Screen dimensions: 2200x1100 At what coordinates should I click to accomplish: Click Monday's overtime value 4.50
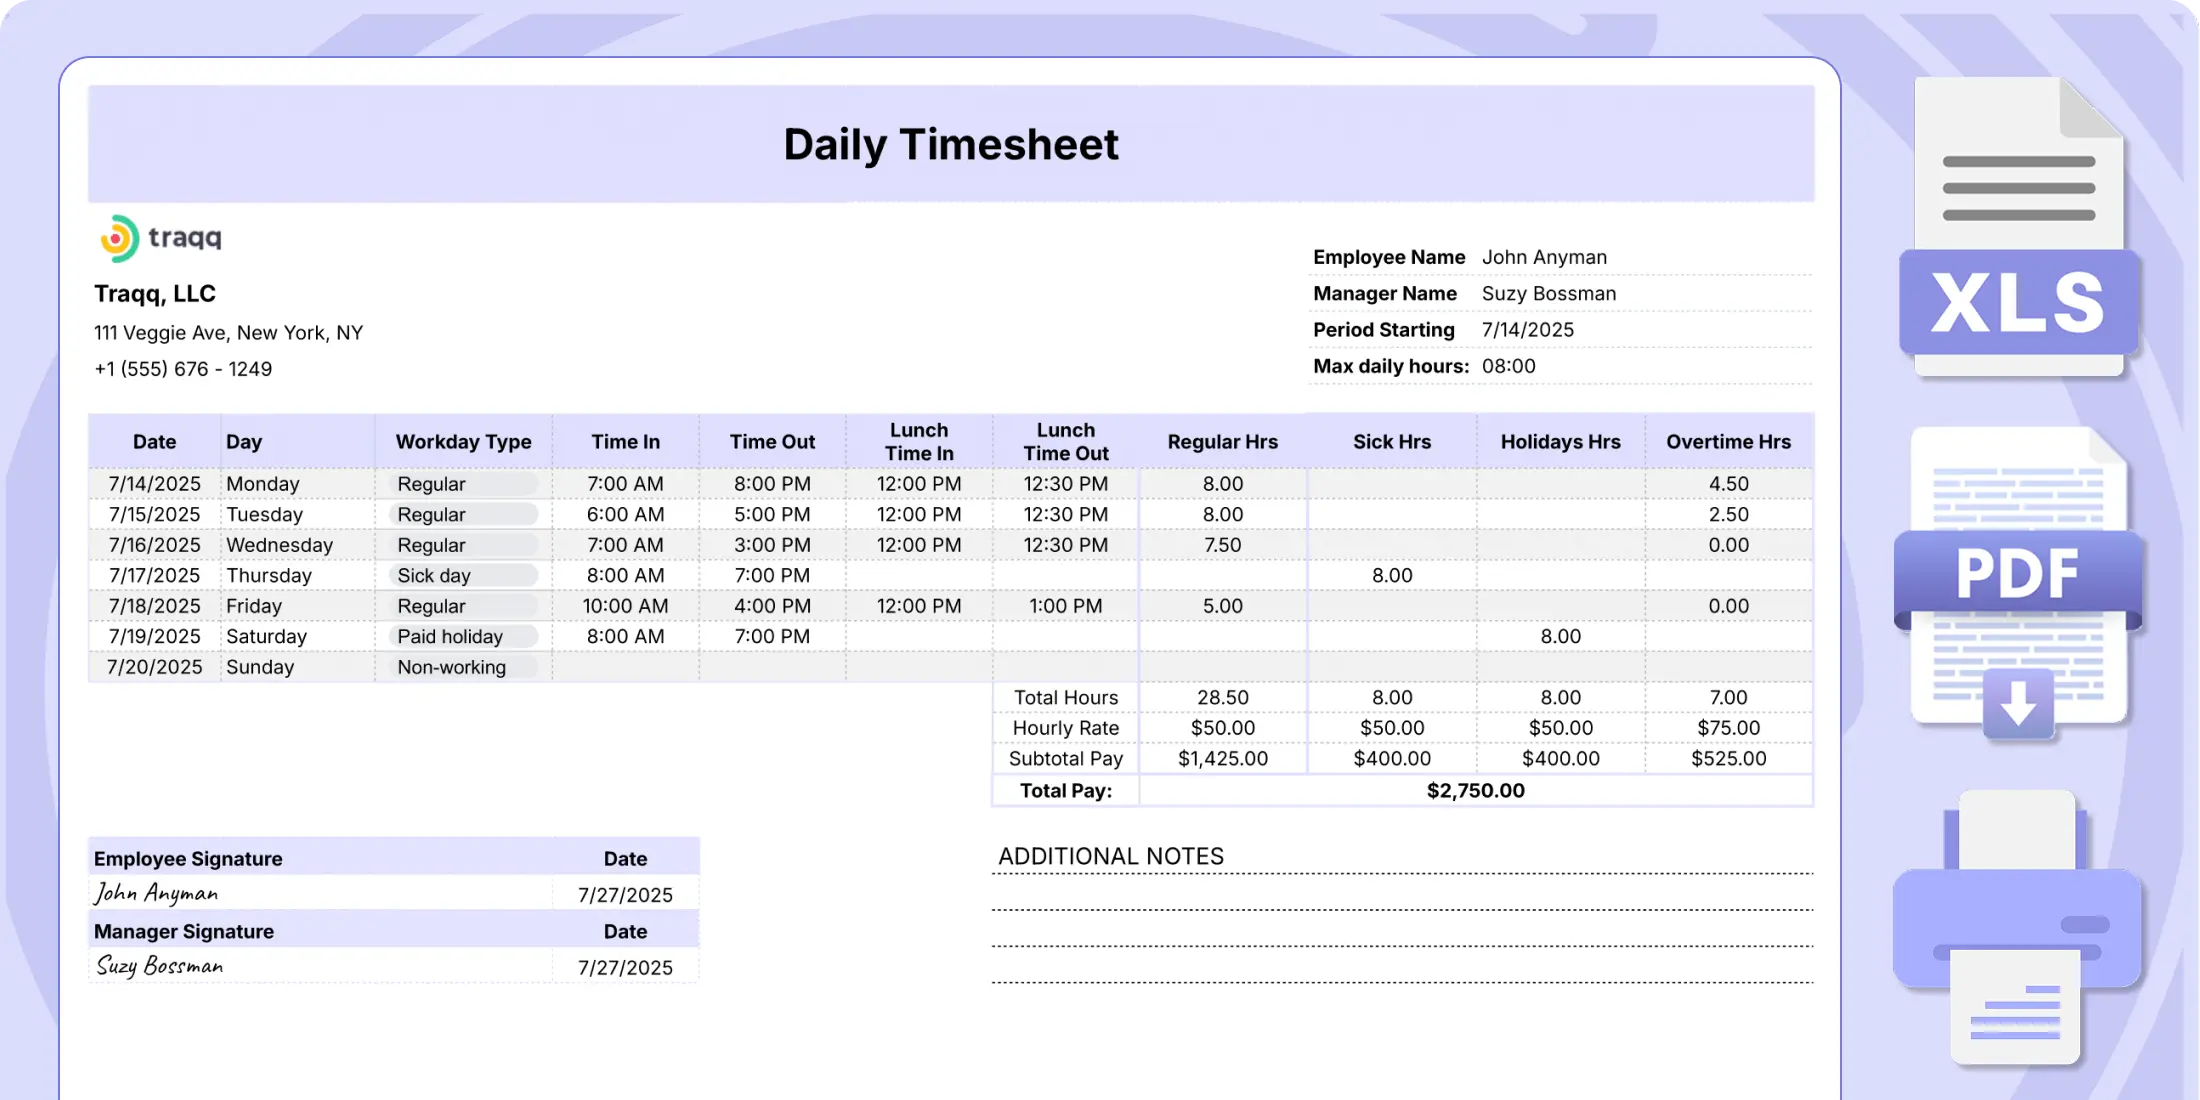[1728, 484]
